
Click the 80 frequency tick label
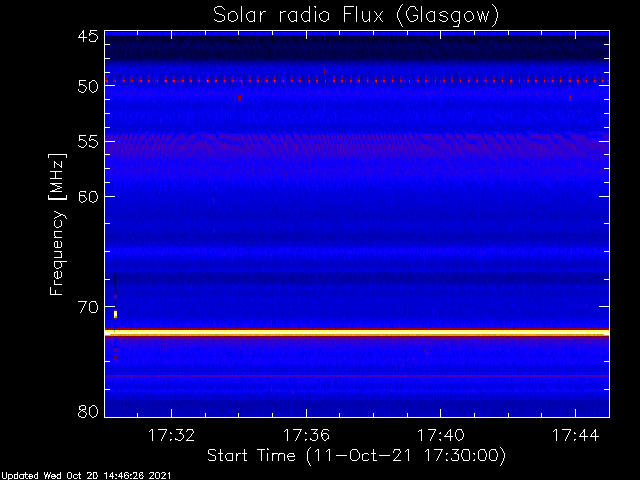coord(88,411)
